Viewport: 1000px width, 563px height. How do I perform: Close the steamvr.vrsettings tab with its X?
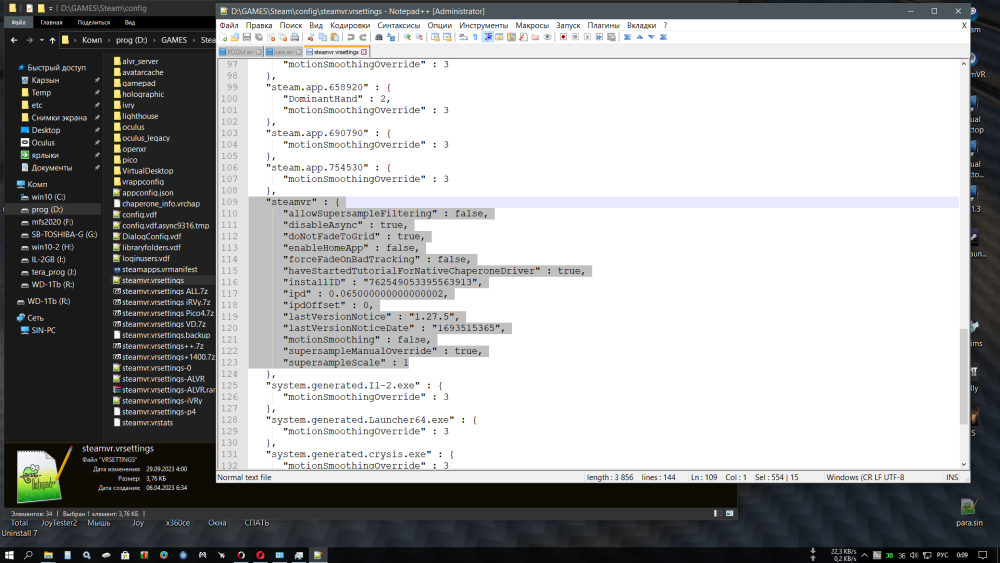pyautogui.click(x=365, y=51)
